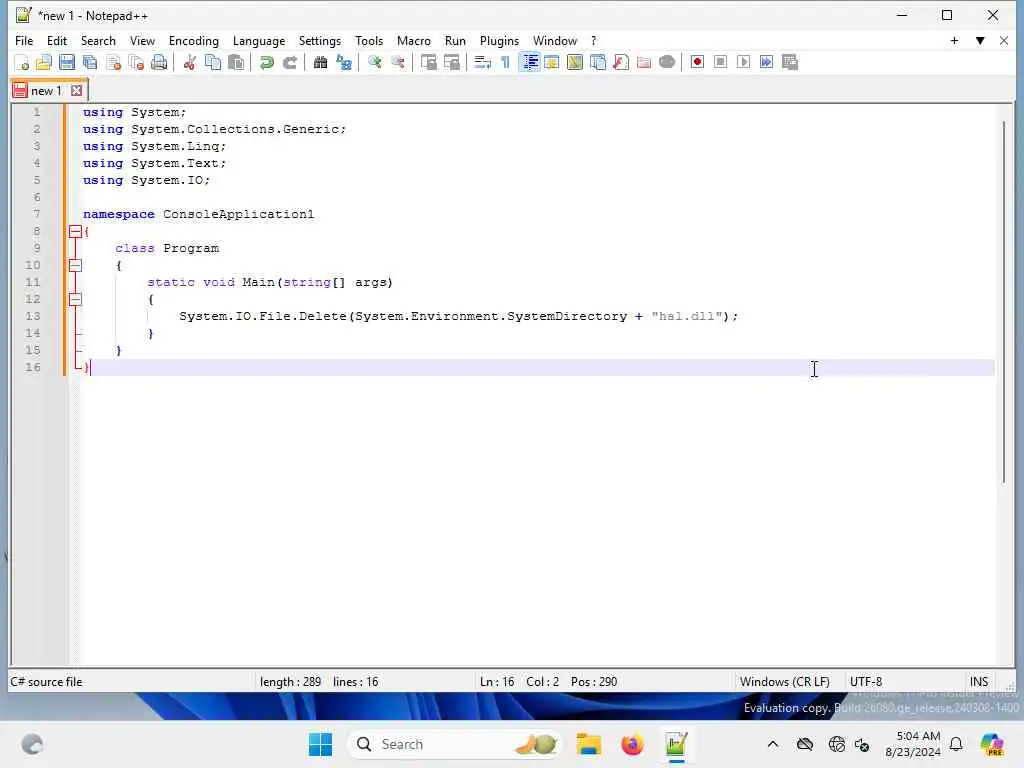1024x768 pixels.
Task: Undo the last edit via toolbar
Action: 266,63
